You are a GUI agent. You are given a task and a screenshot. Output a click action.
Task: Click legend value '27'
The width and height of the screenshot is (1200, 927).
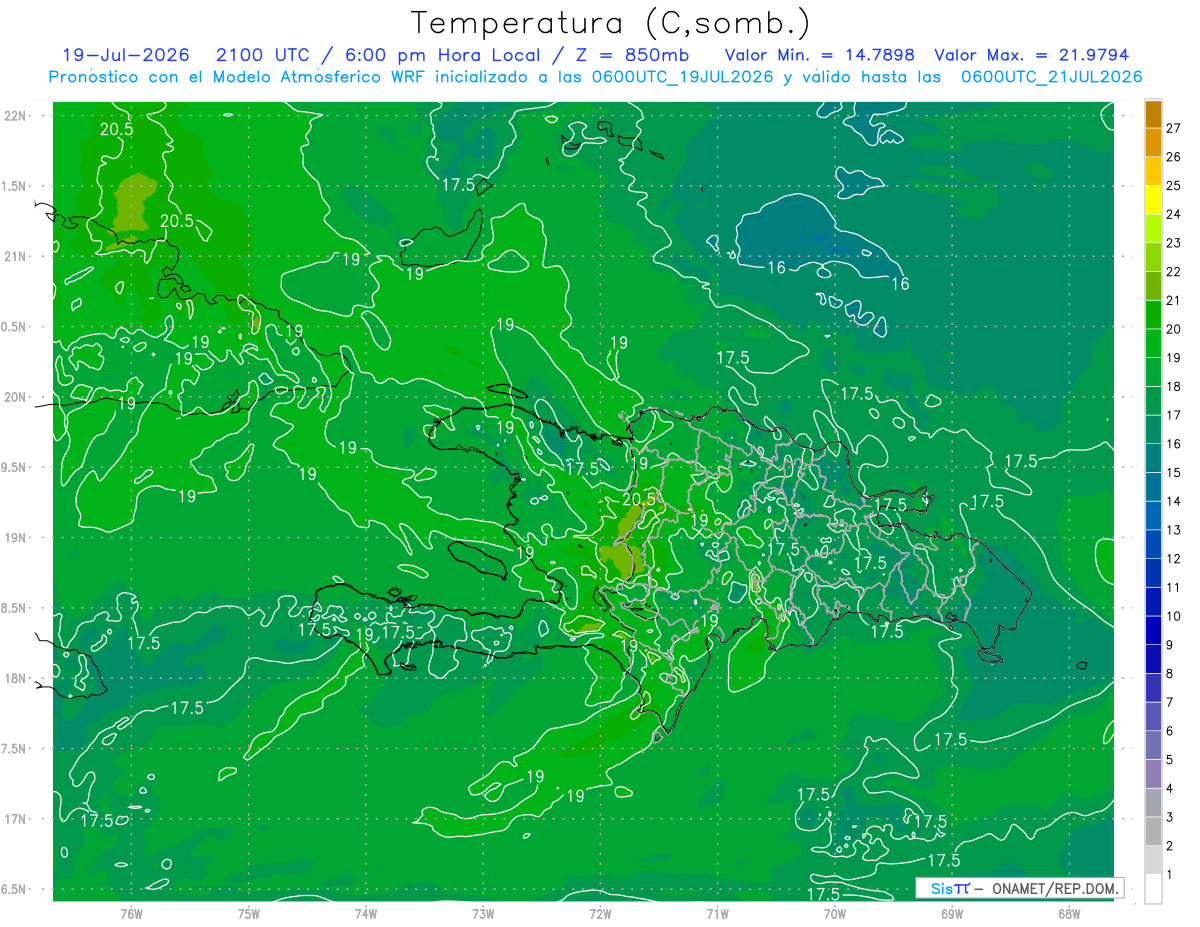(1174, 128)
